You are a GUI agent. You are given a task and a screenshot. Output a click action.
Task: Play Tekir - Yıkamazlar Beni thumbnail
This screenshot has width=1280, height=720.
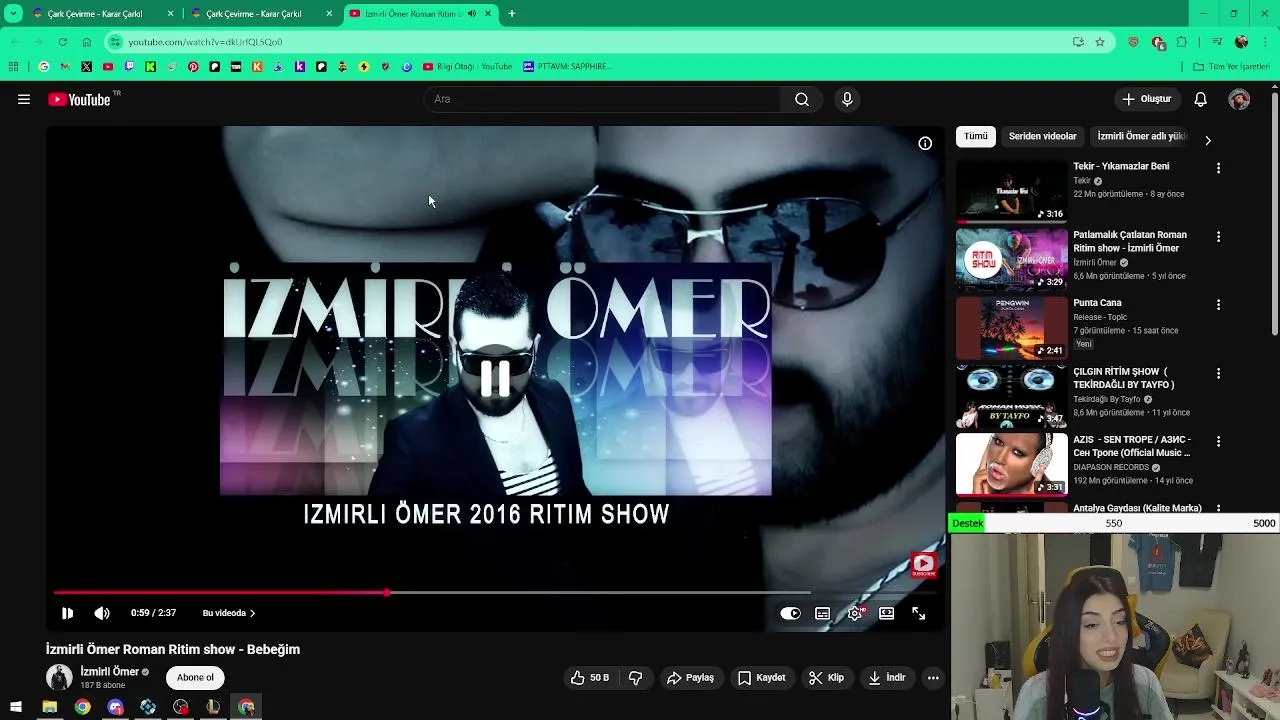[x=1012, y=191]
